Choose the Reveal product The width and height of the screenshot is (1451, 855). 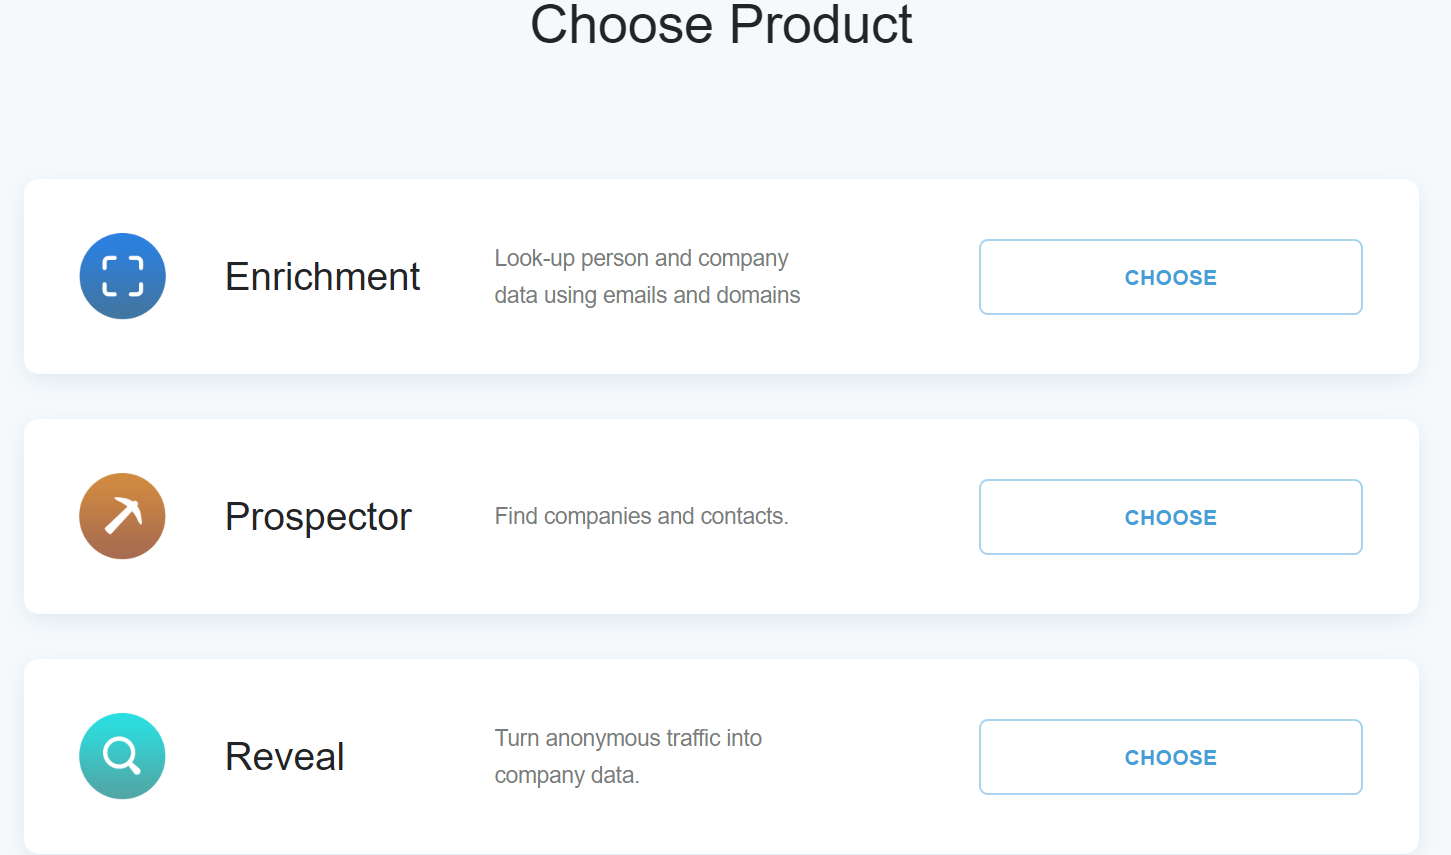tap(1170, 757)
